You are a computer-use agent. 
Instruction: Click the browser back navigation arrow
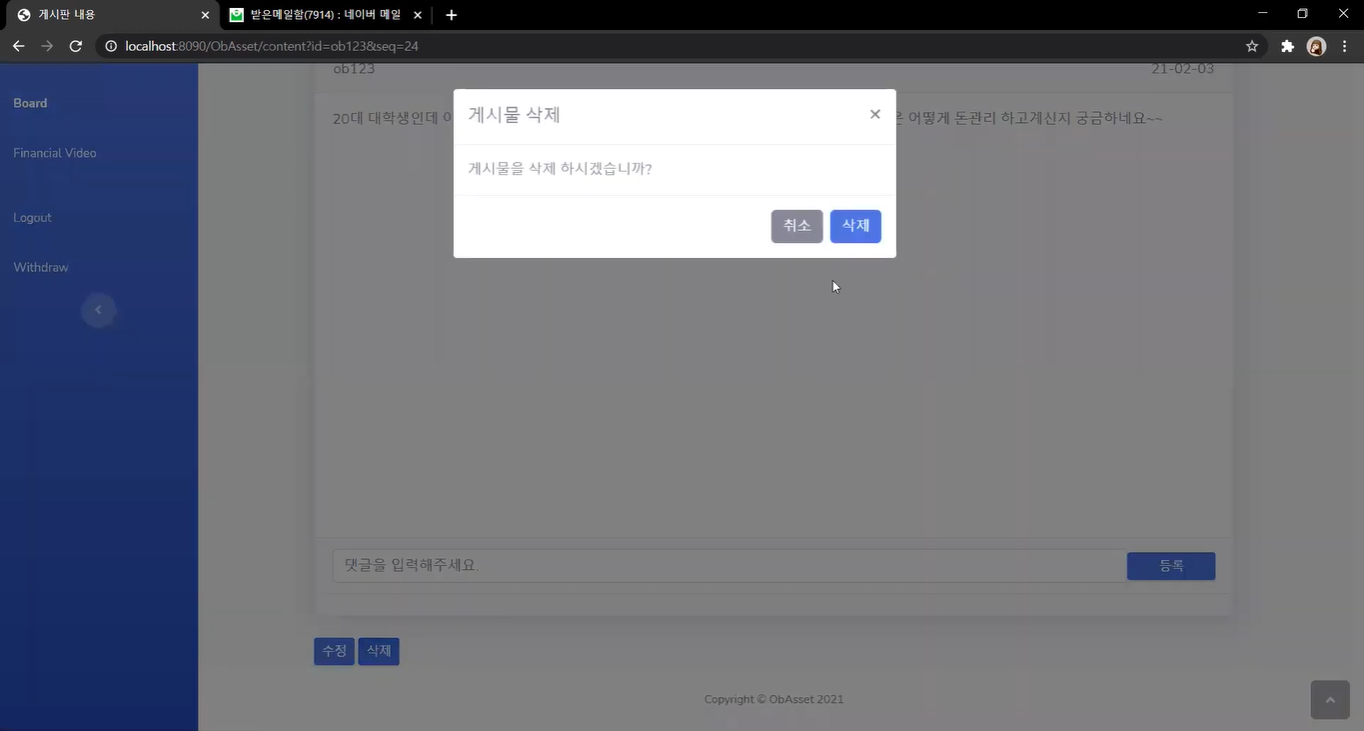18,45
